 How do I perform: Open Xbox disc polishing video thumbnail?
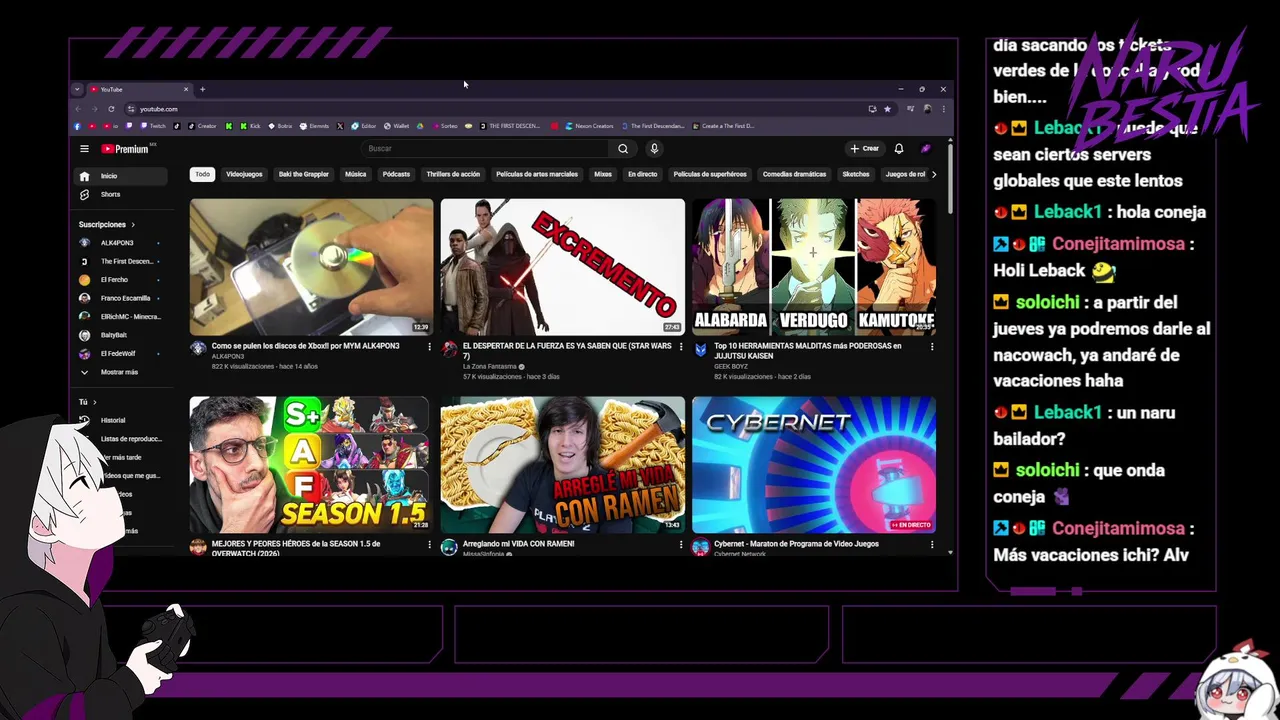312,267
